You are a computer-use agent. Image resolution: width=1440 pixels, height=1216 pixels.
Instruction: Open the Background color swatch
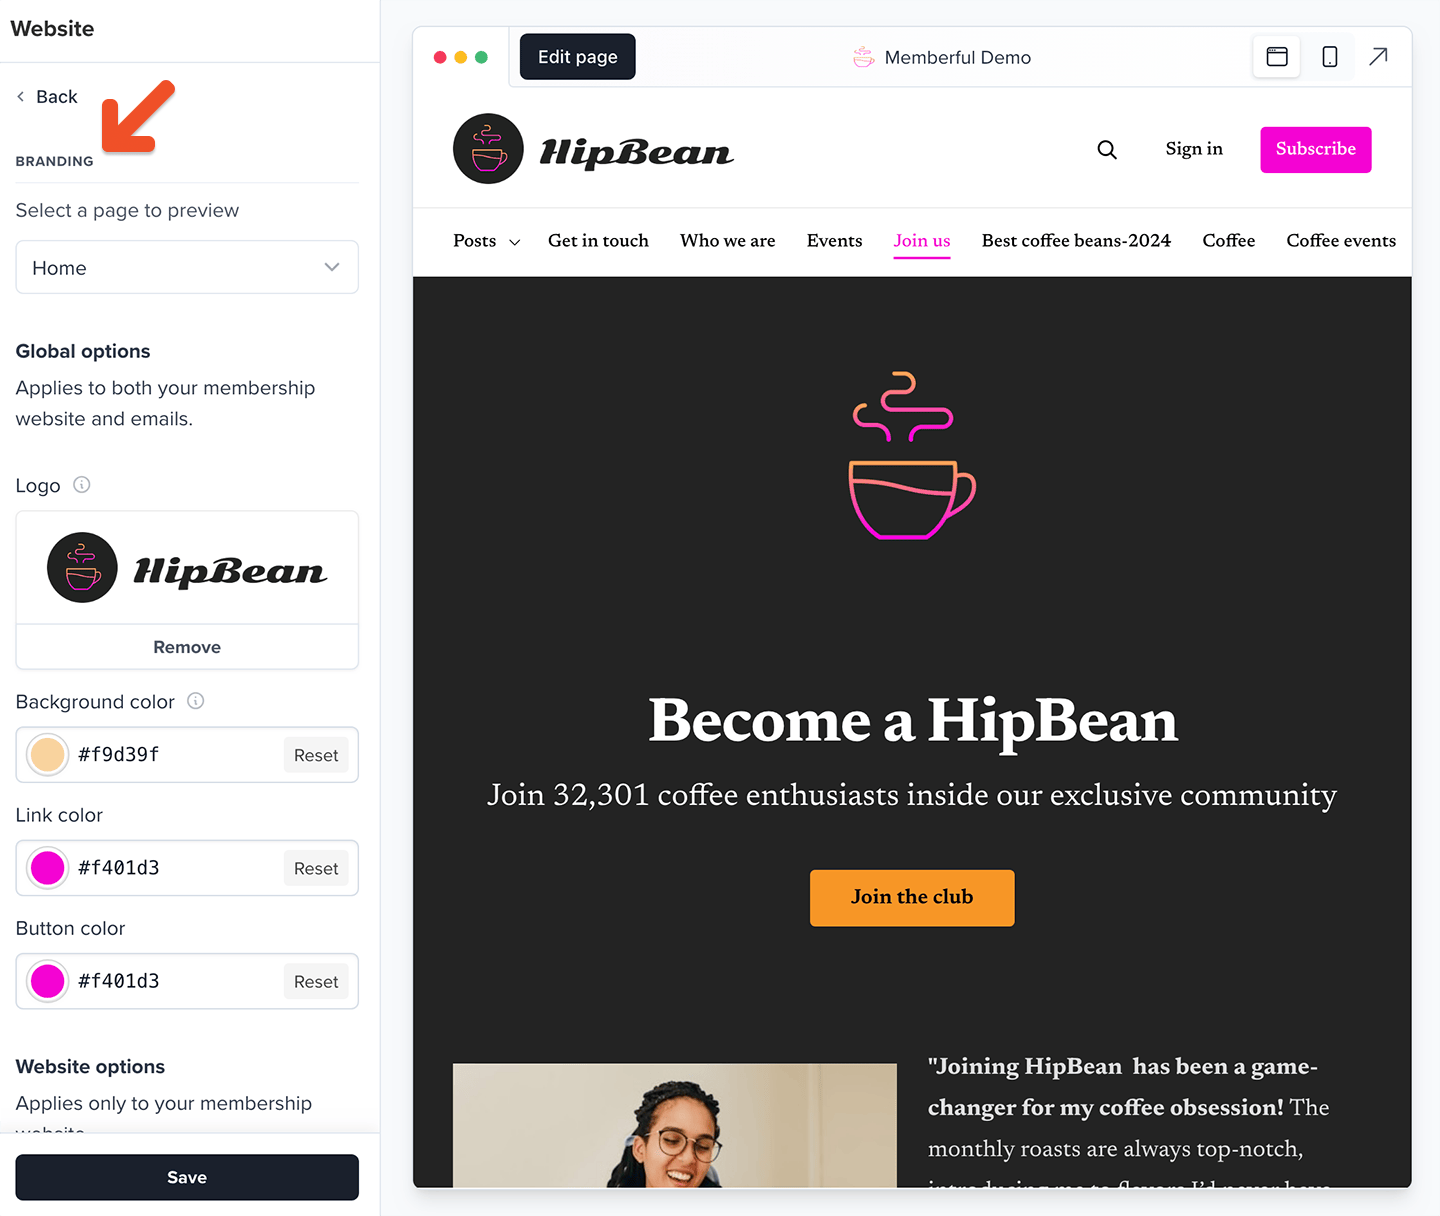click(x=47, y=755)
